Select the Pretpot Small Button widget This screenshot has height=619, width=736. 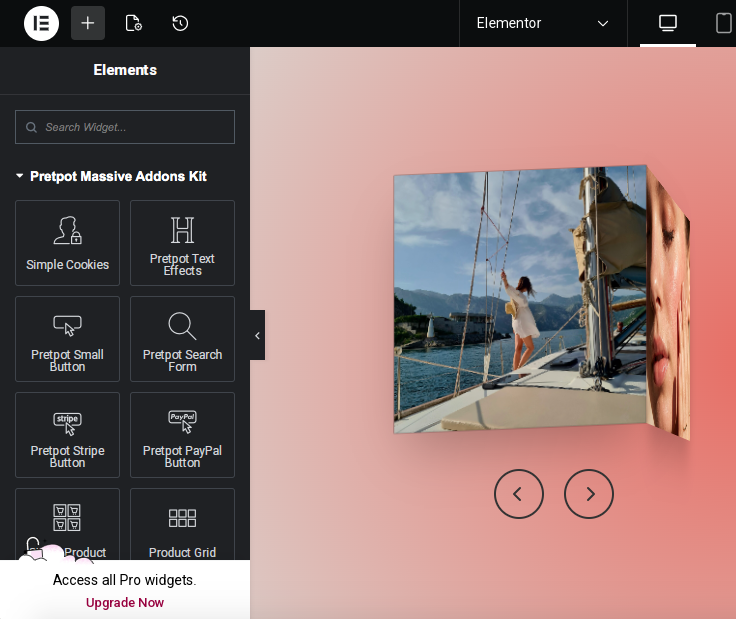pyautogui.click(x=68, y=339)
